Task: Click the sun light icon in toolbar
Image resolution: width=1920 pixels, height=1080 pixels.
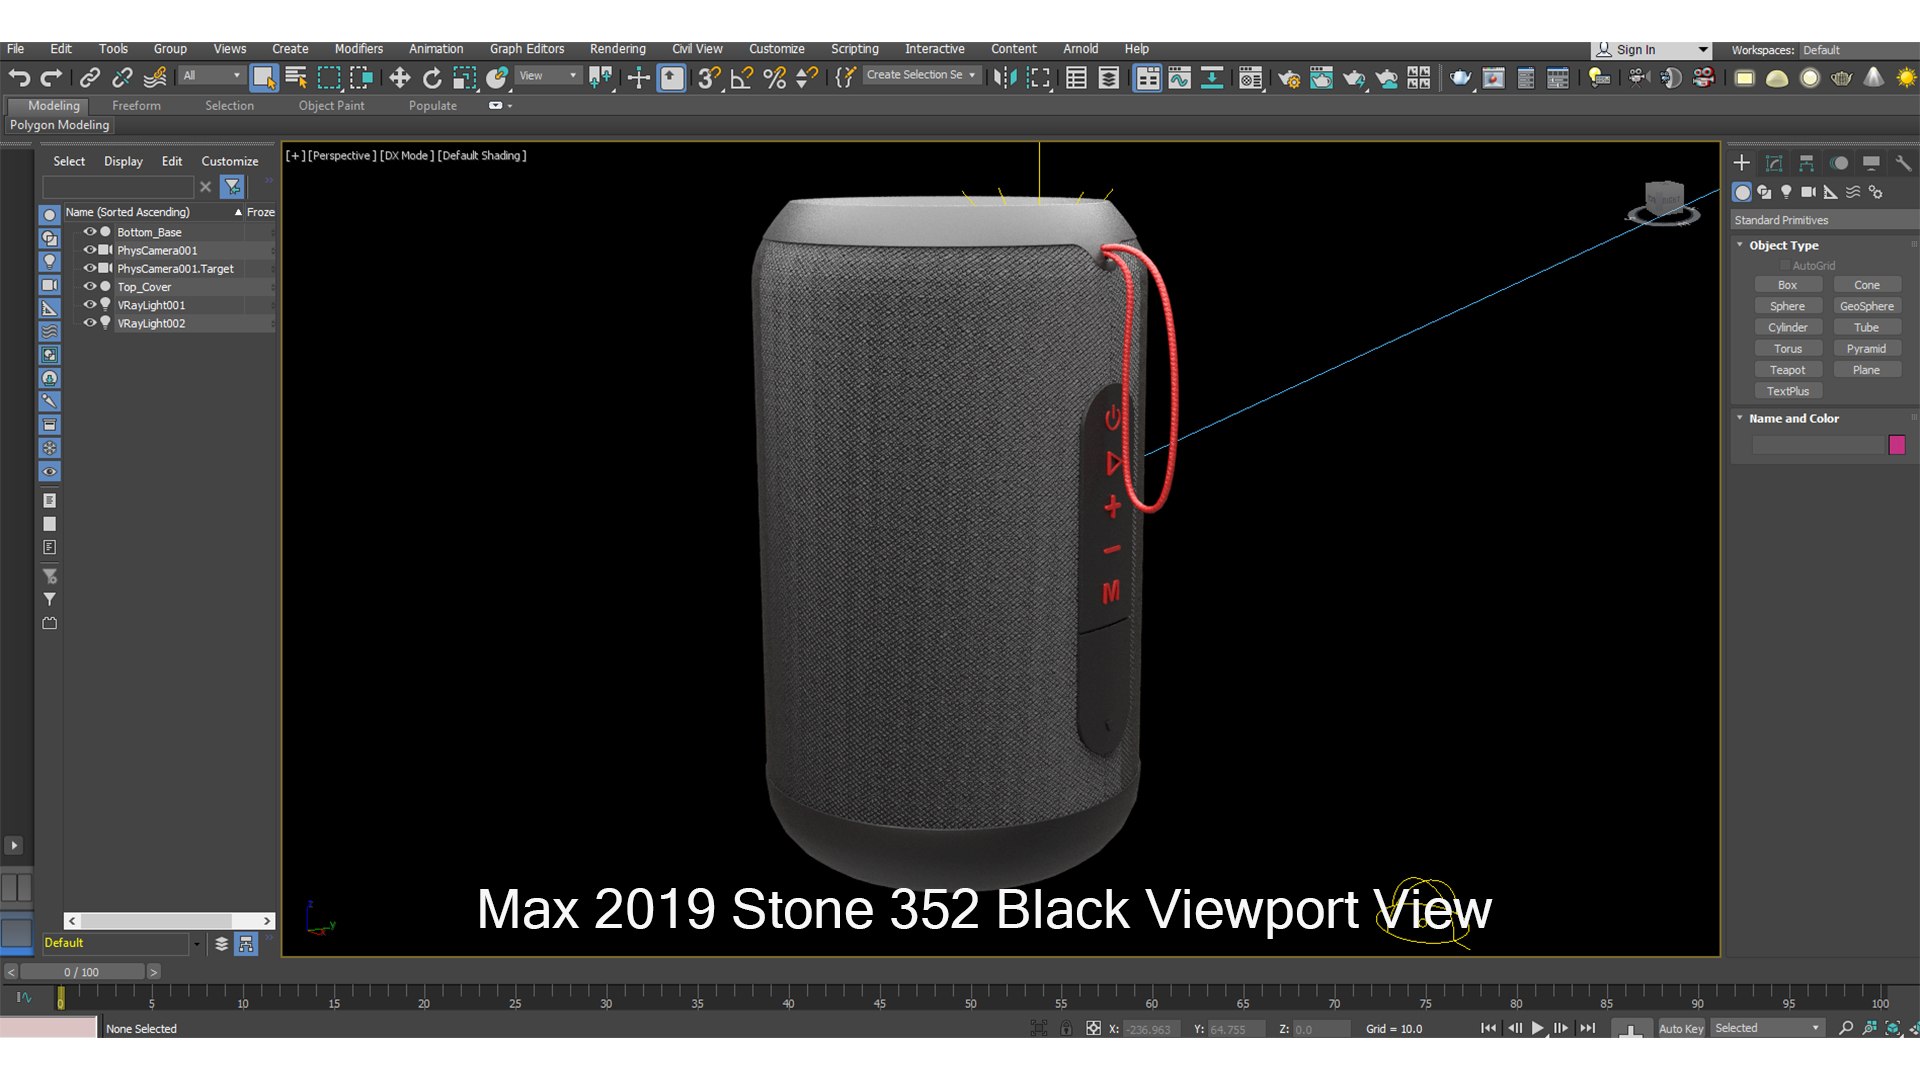Action: tap(1906, 77)
